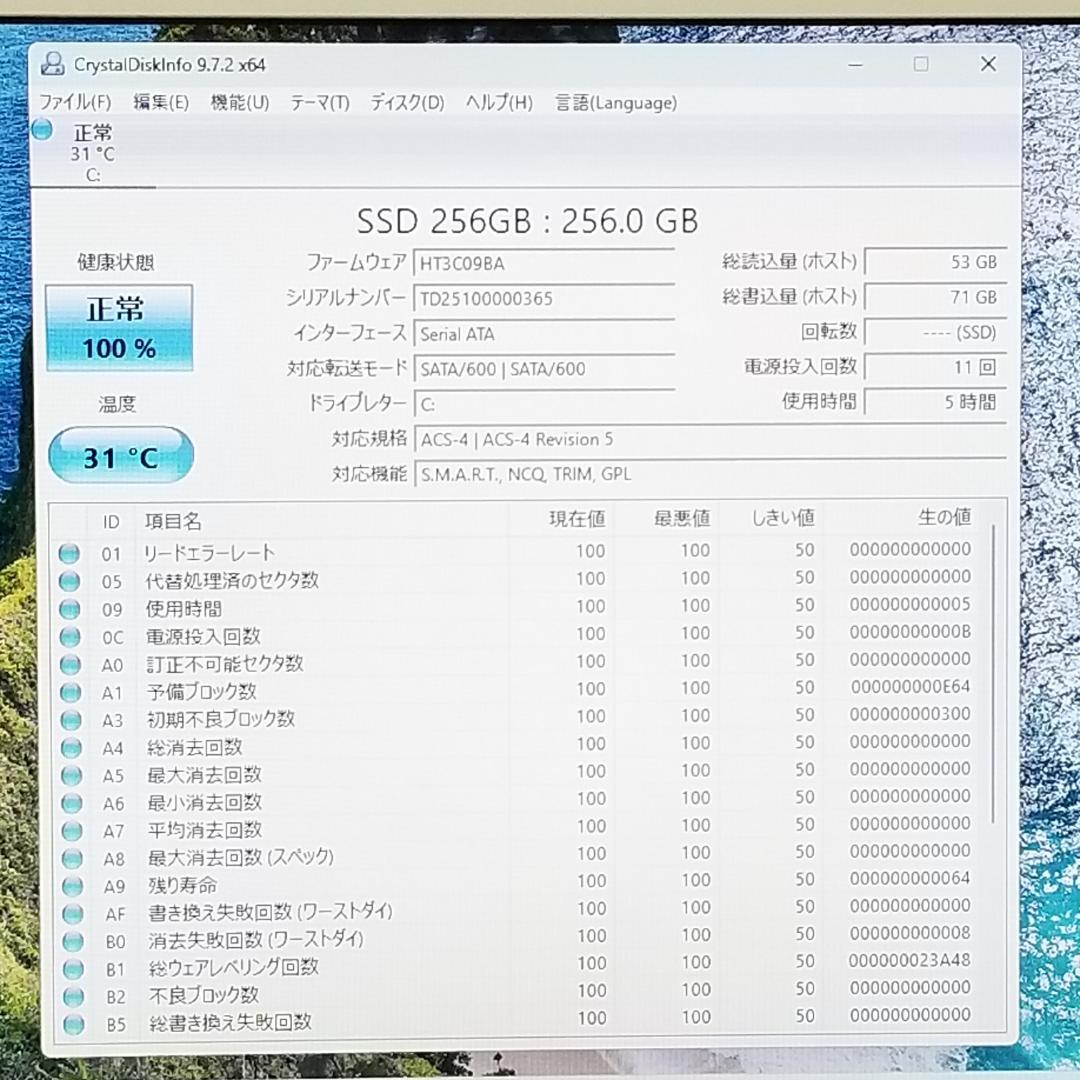1080x1080 pixels.
Task: Click status icon for AF 書き換え失敗回数
Action: (72, 913)
